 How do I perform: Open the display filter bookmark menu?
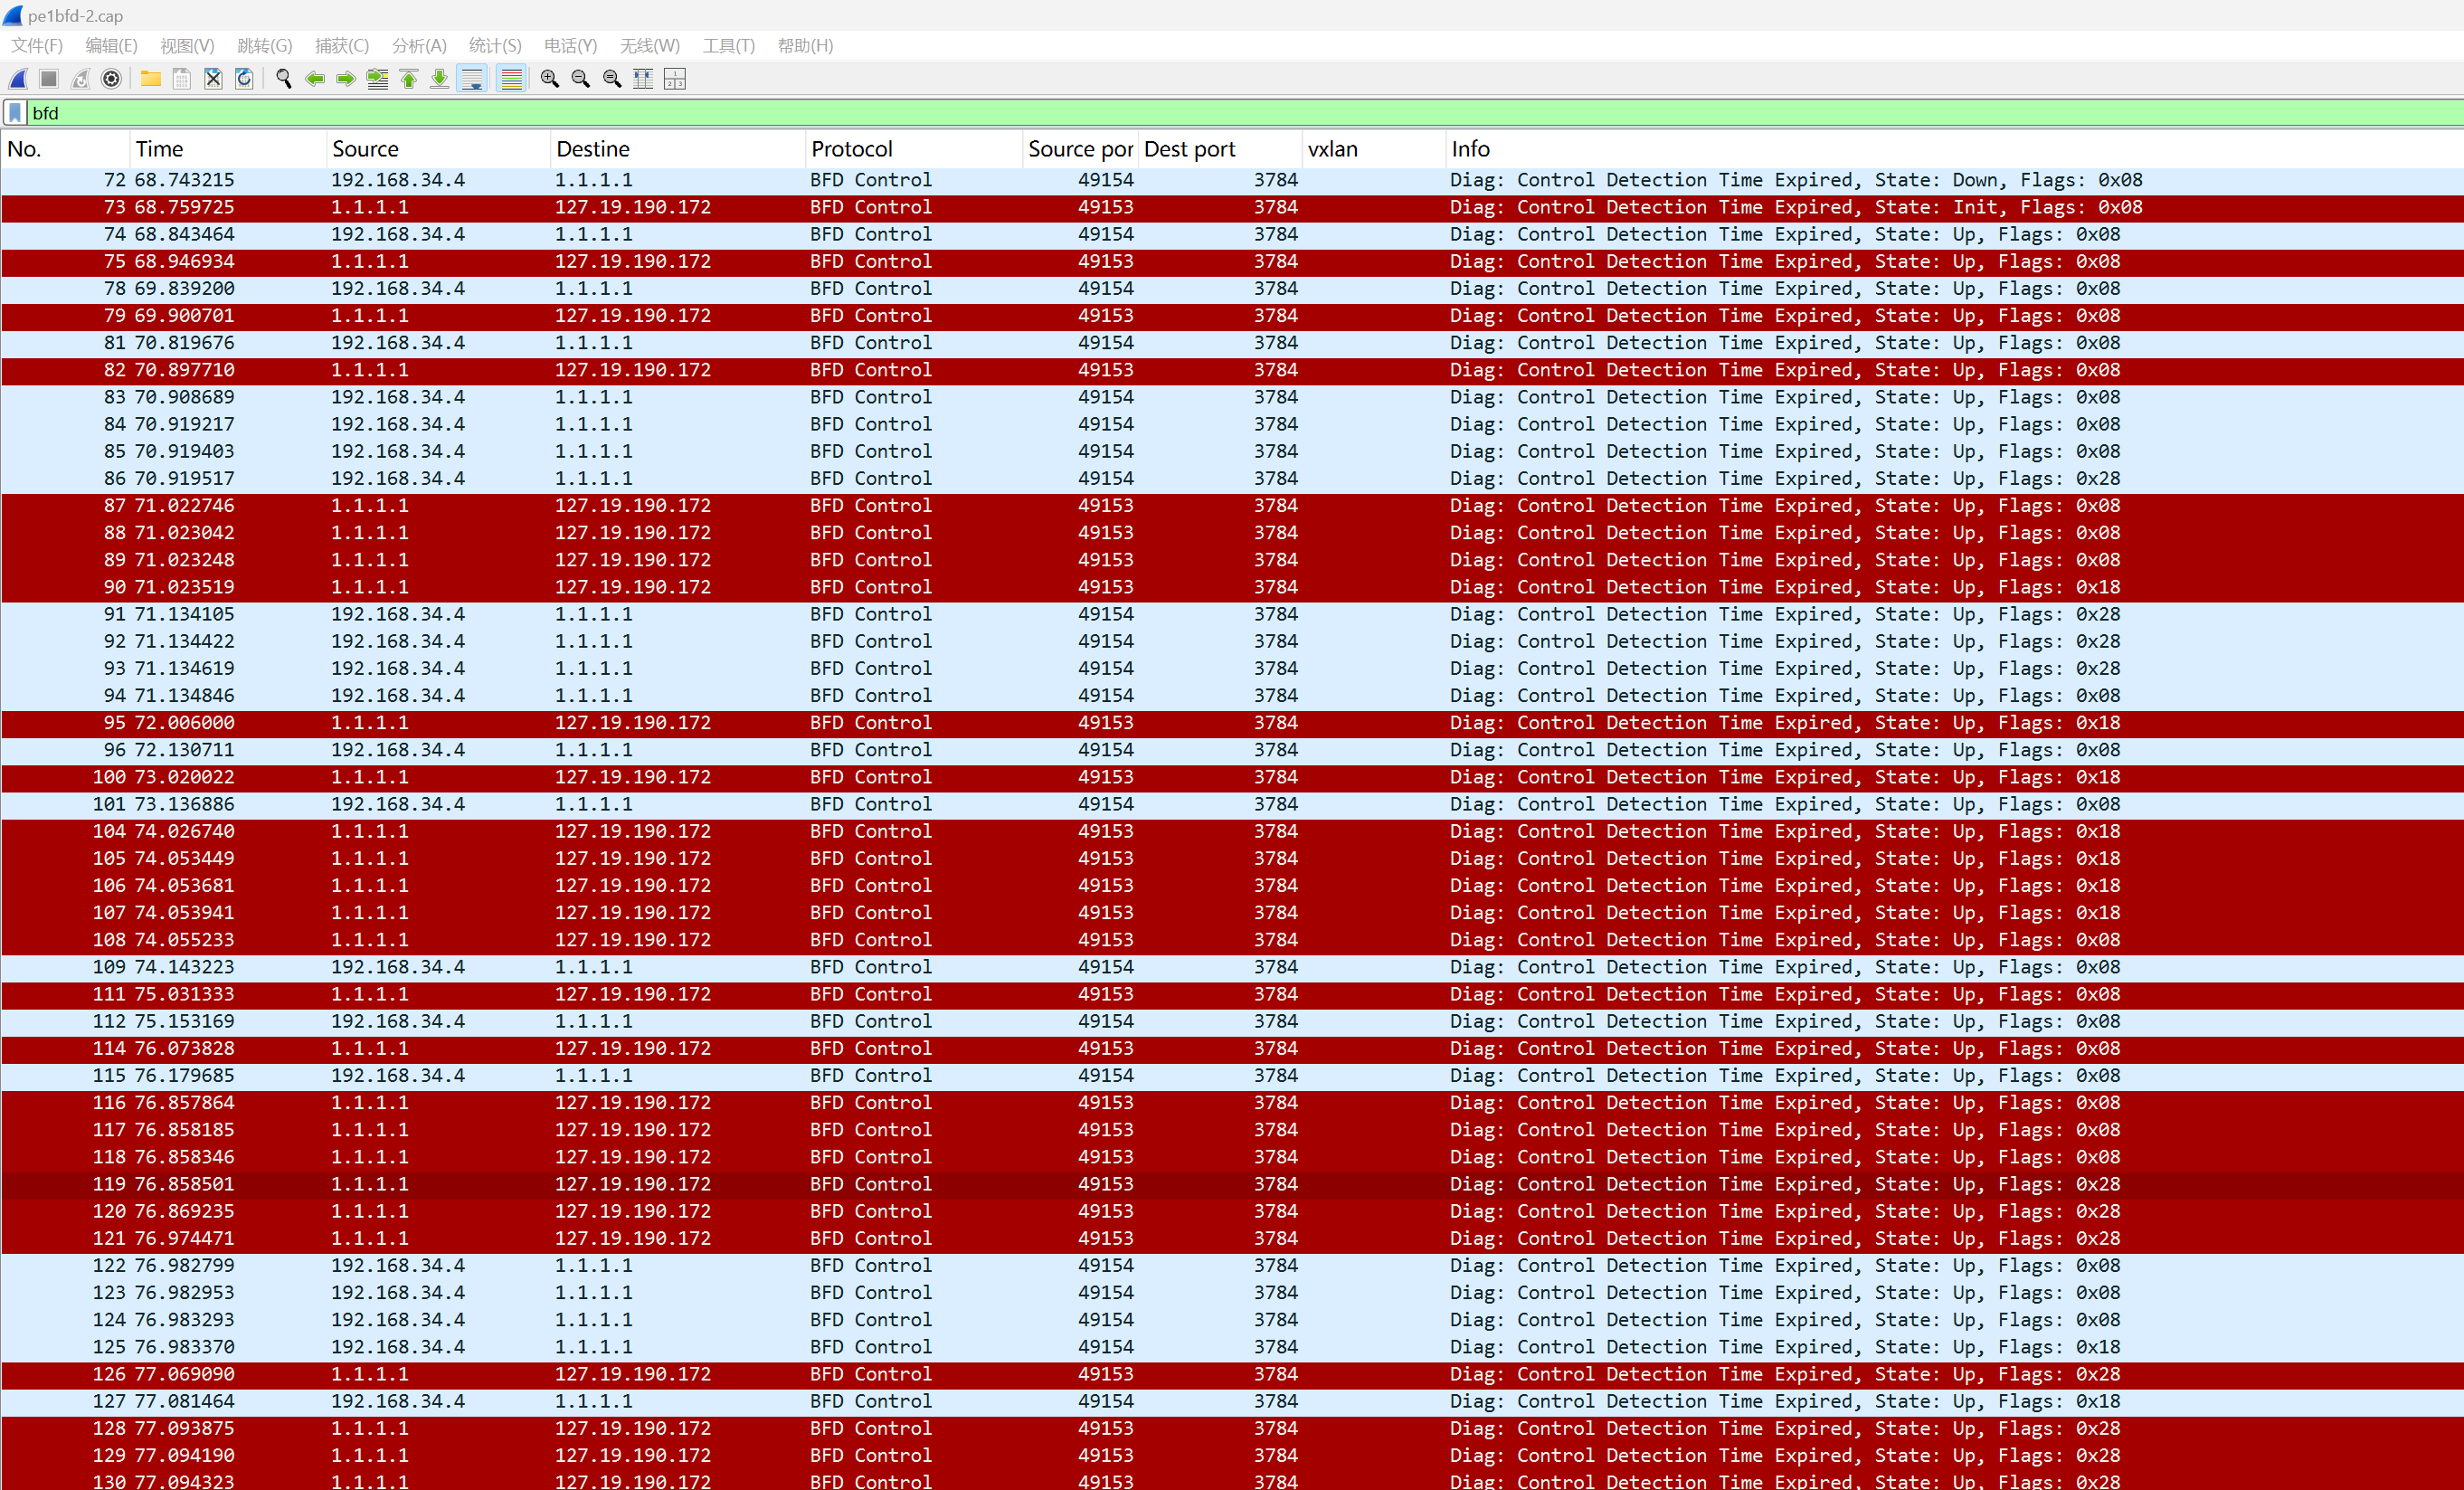click(x=15, y=113)
